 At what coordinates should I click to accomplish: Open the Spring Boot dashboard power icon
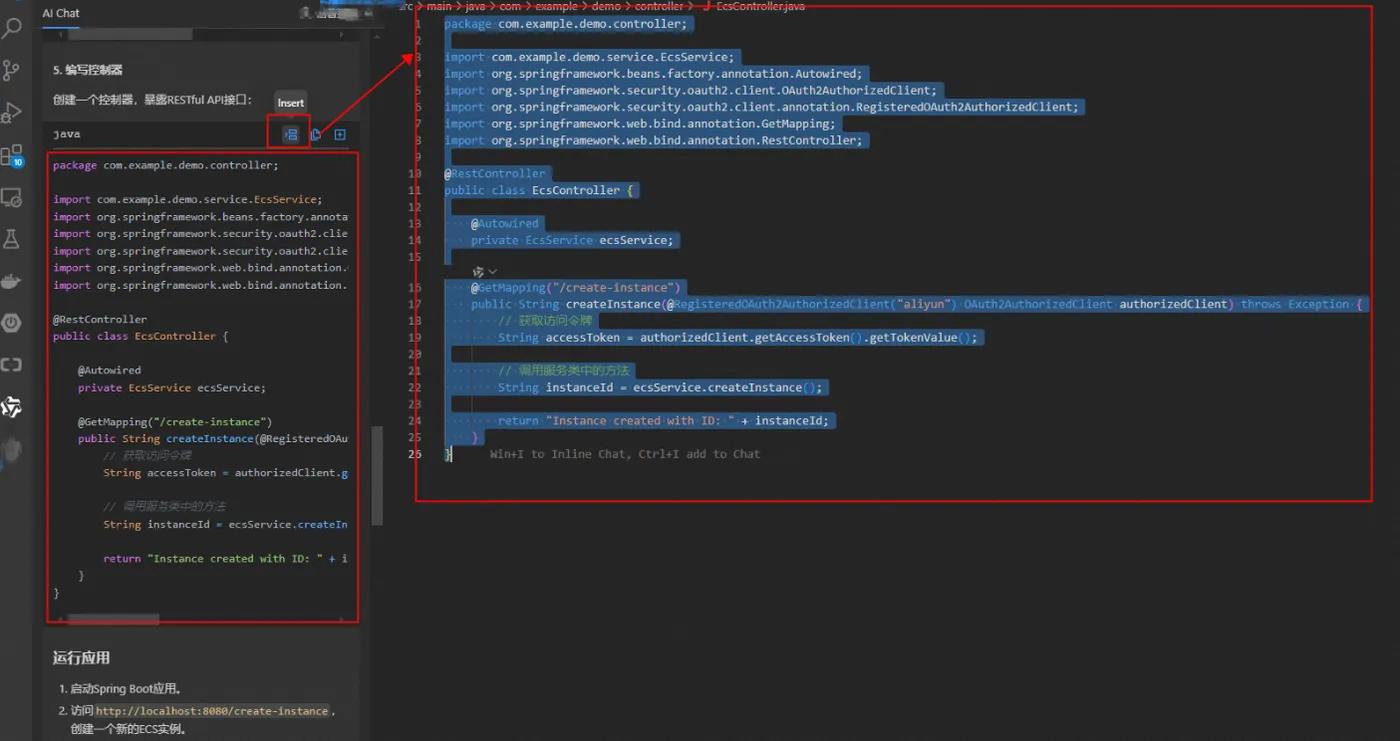pos(12,322)
